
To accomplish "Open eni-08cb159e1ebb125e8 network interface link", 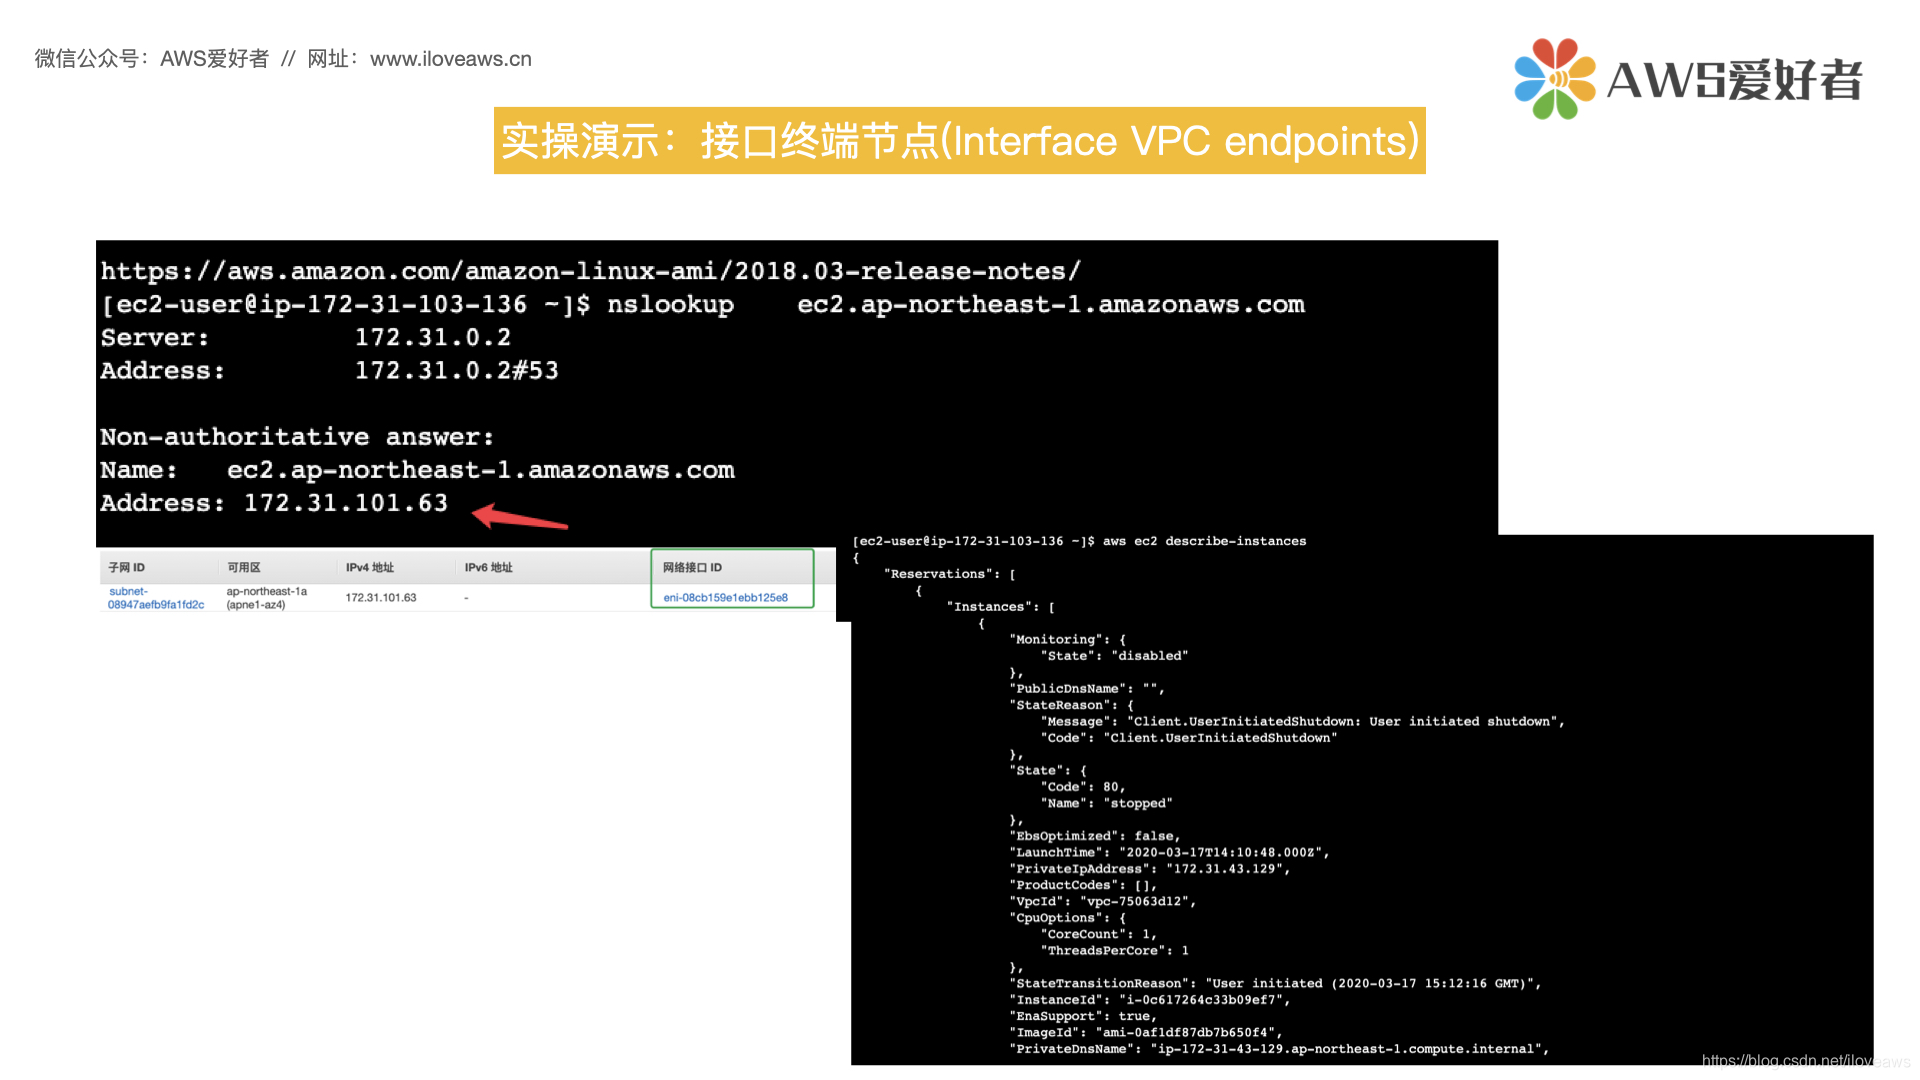I will pos(726,598).
